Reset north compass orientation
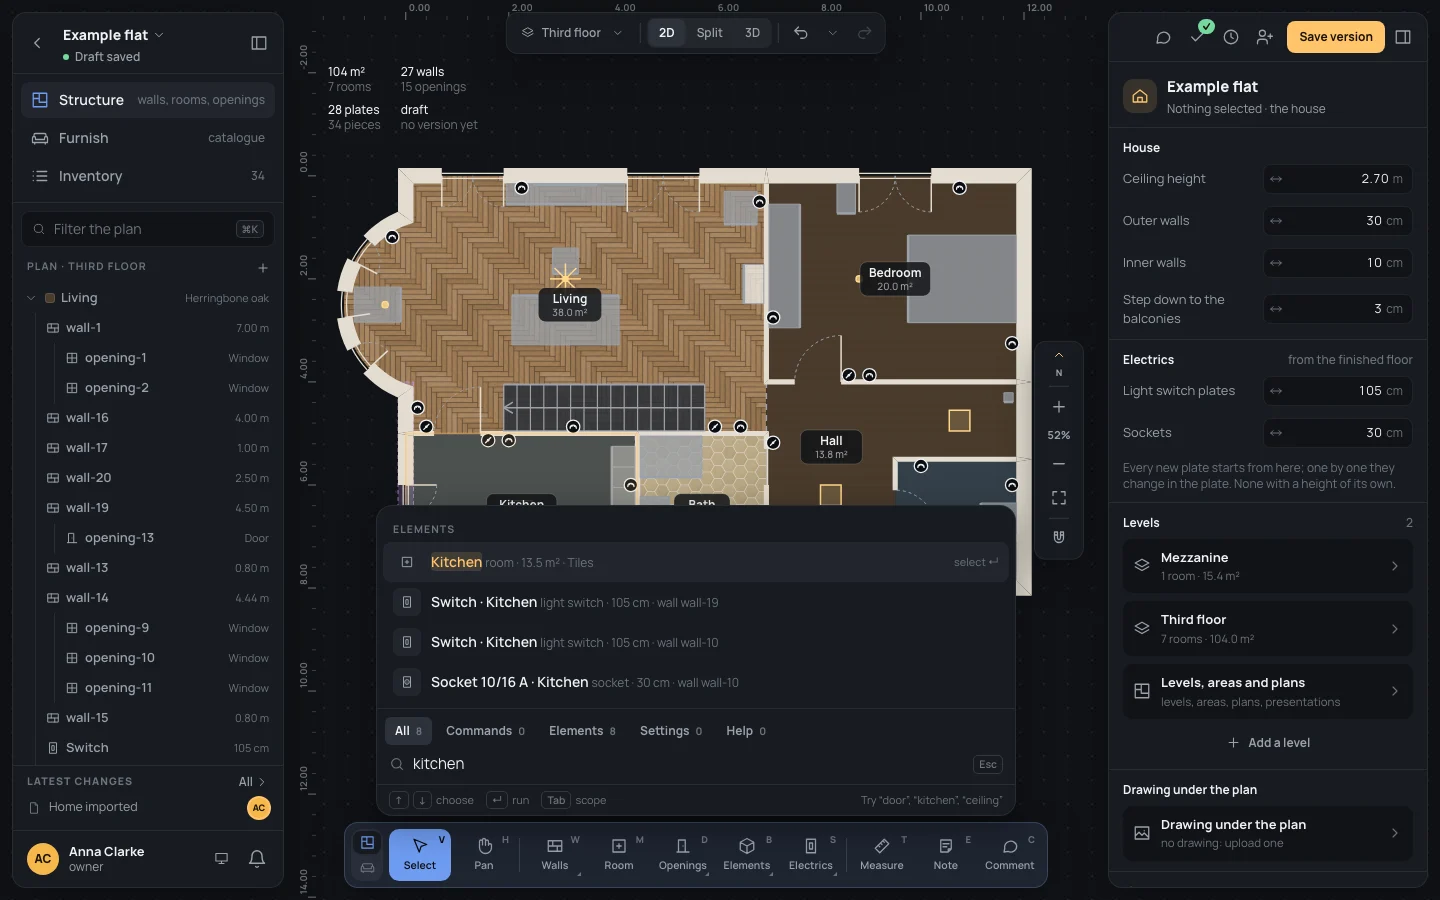This screenshot has width=1440, height=900. [x=1059, y=364]
